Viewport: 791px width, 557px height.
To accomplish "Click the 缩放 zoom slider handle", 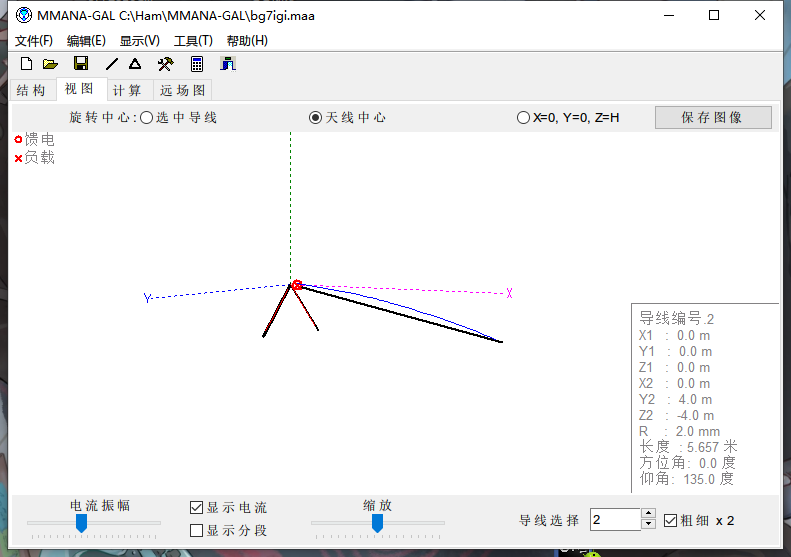I will (377, 523).
